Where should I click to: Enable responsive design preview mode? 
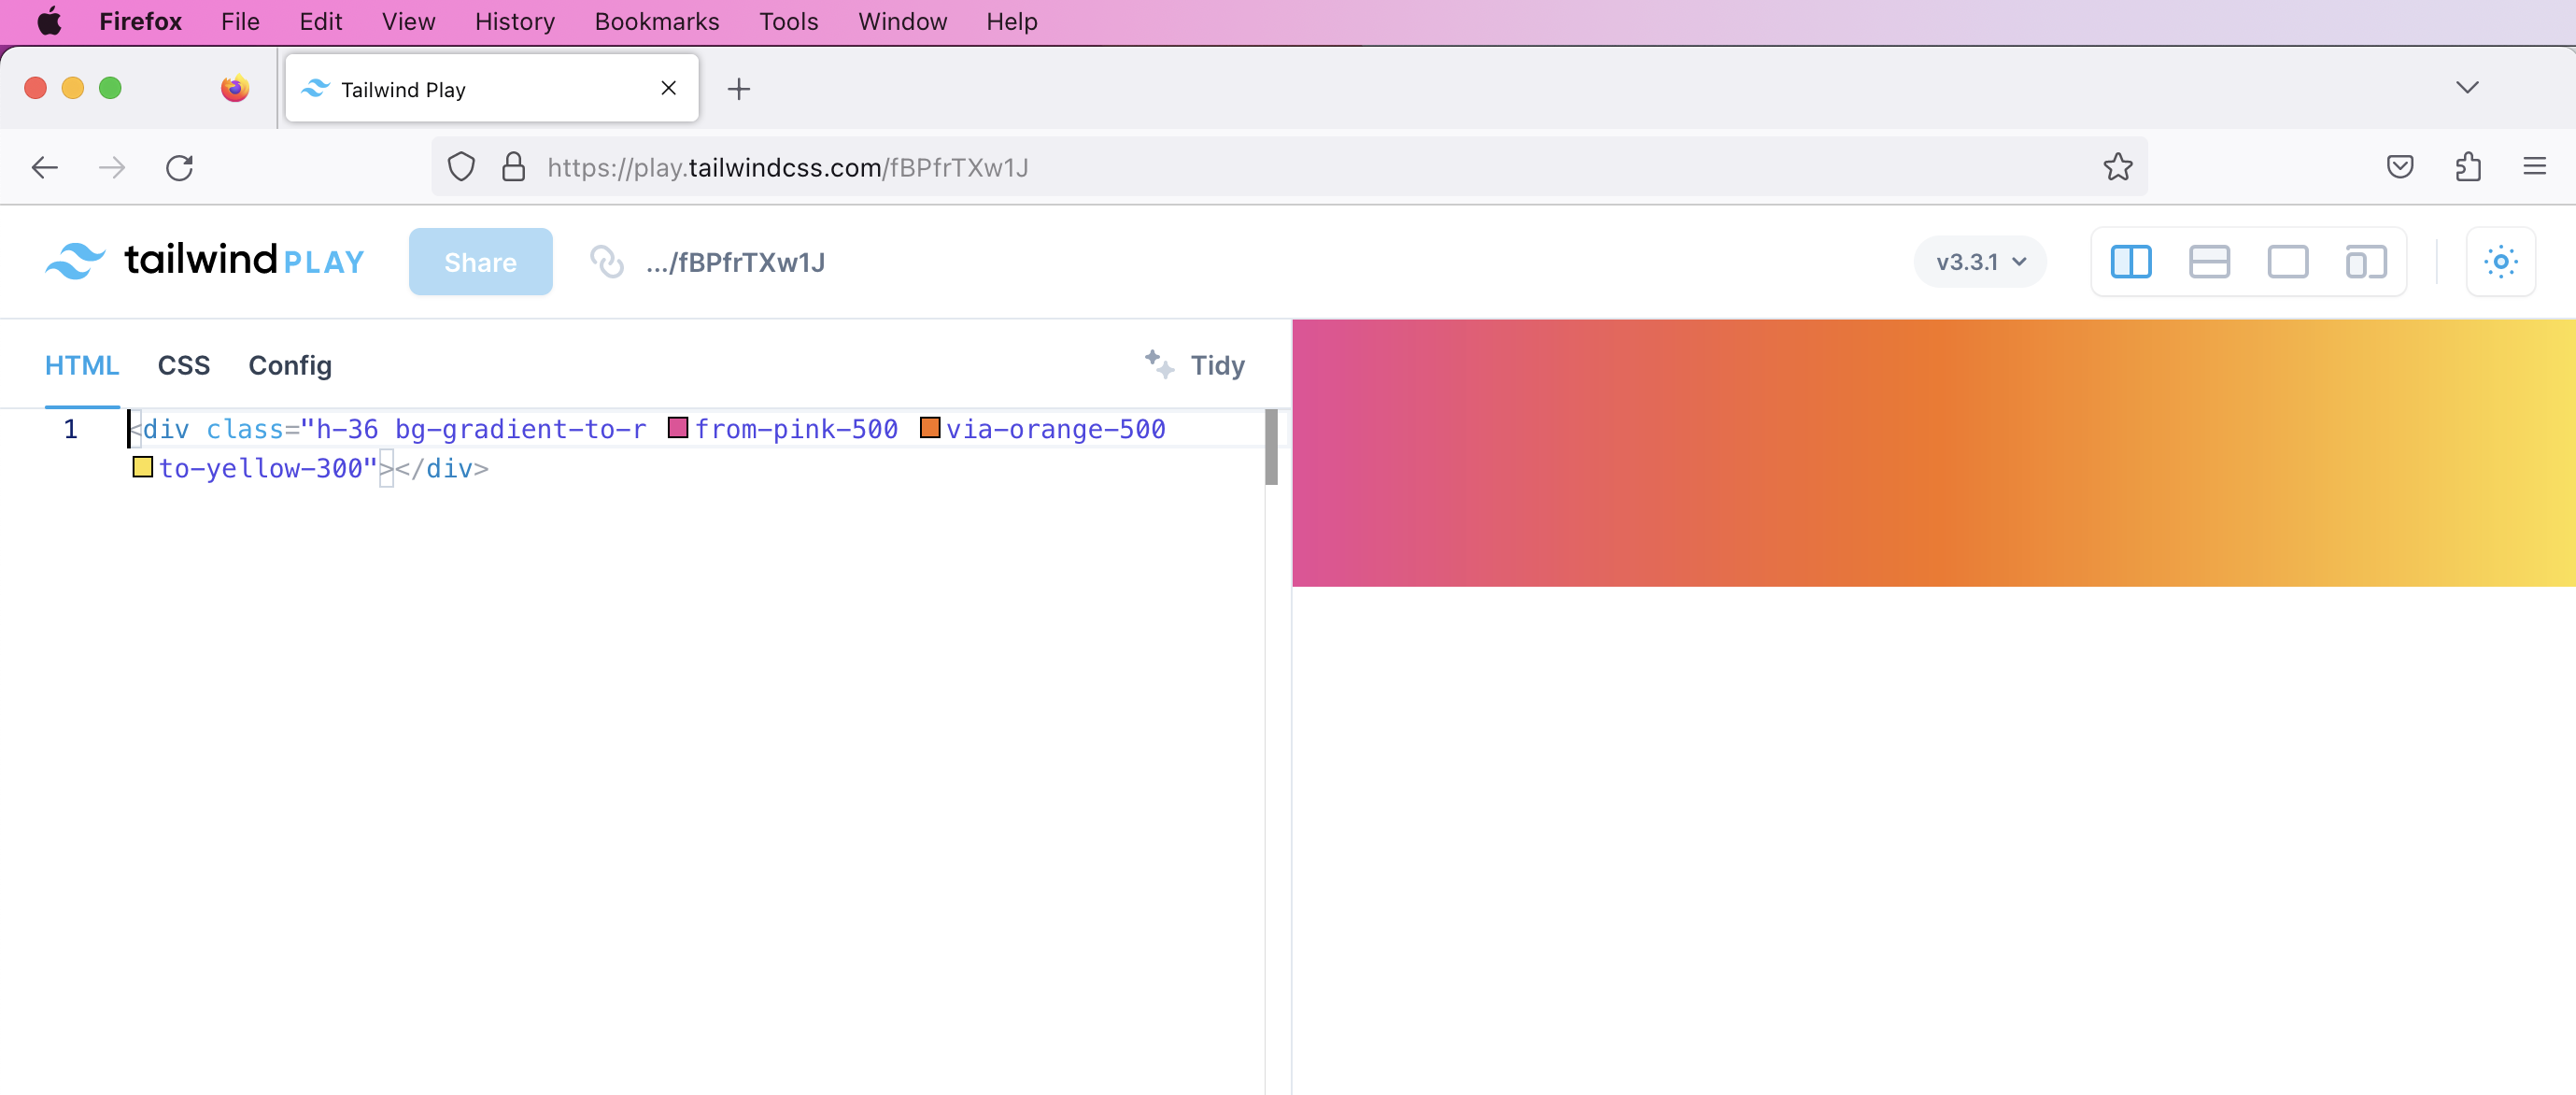(x=2365, y=262)
